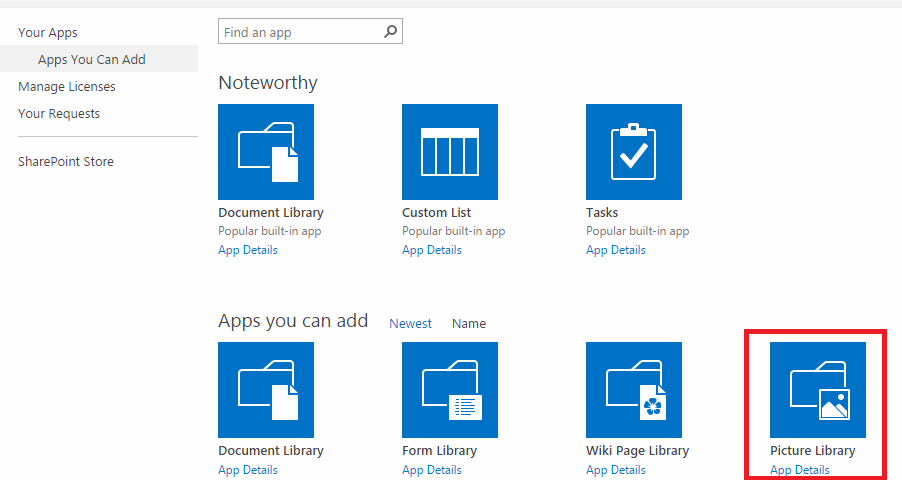The image size is (902, 480).
Task: Go to Your Apps in sidebar
Action: [48, 33]
